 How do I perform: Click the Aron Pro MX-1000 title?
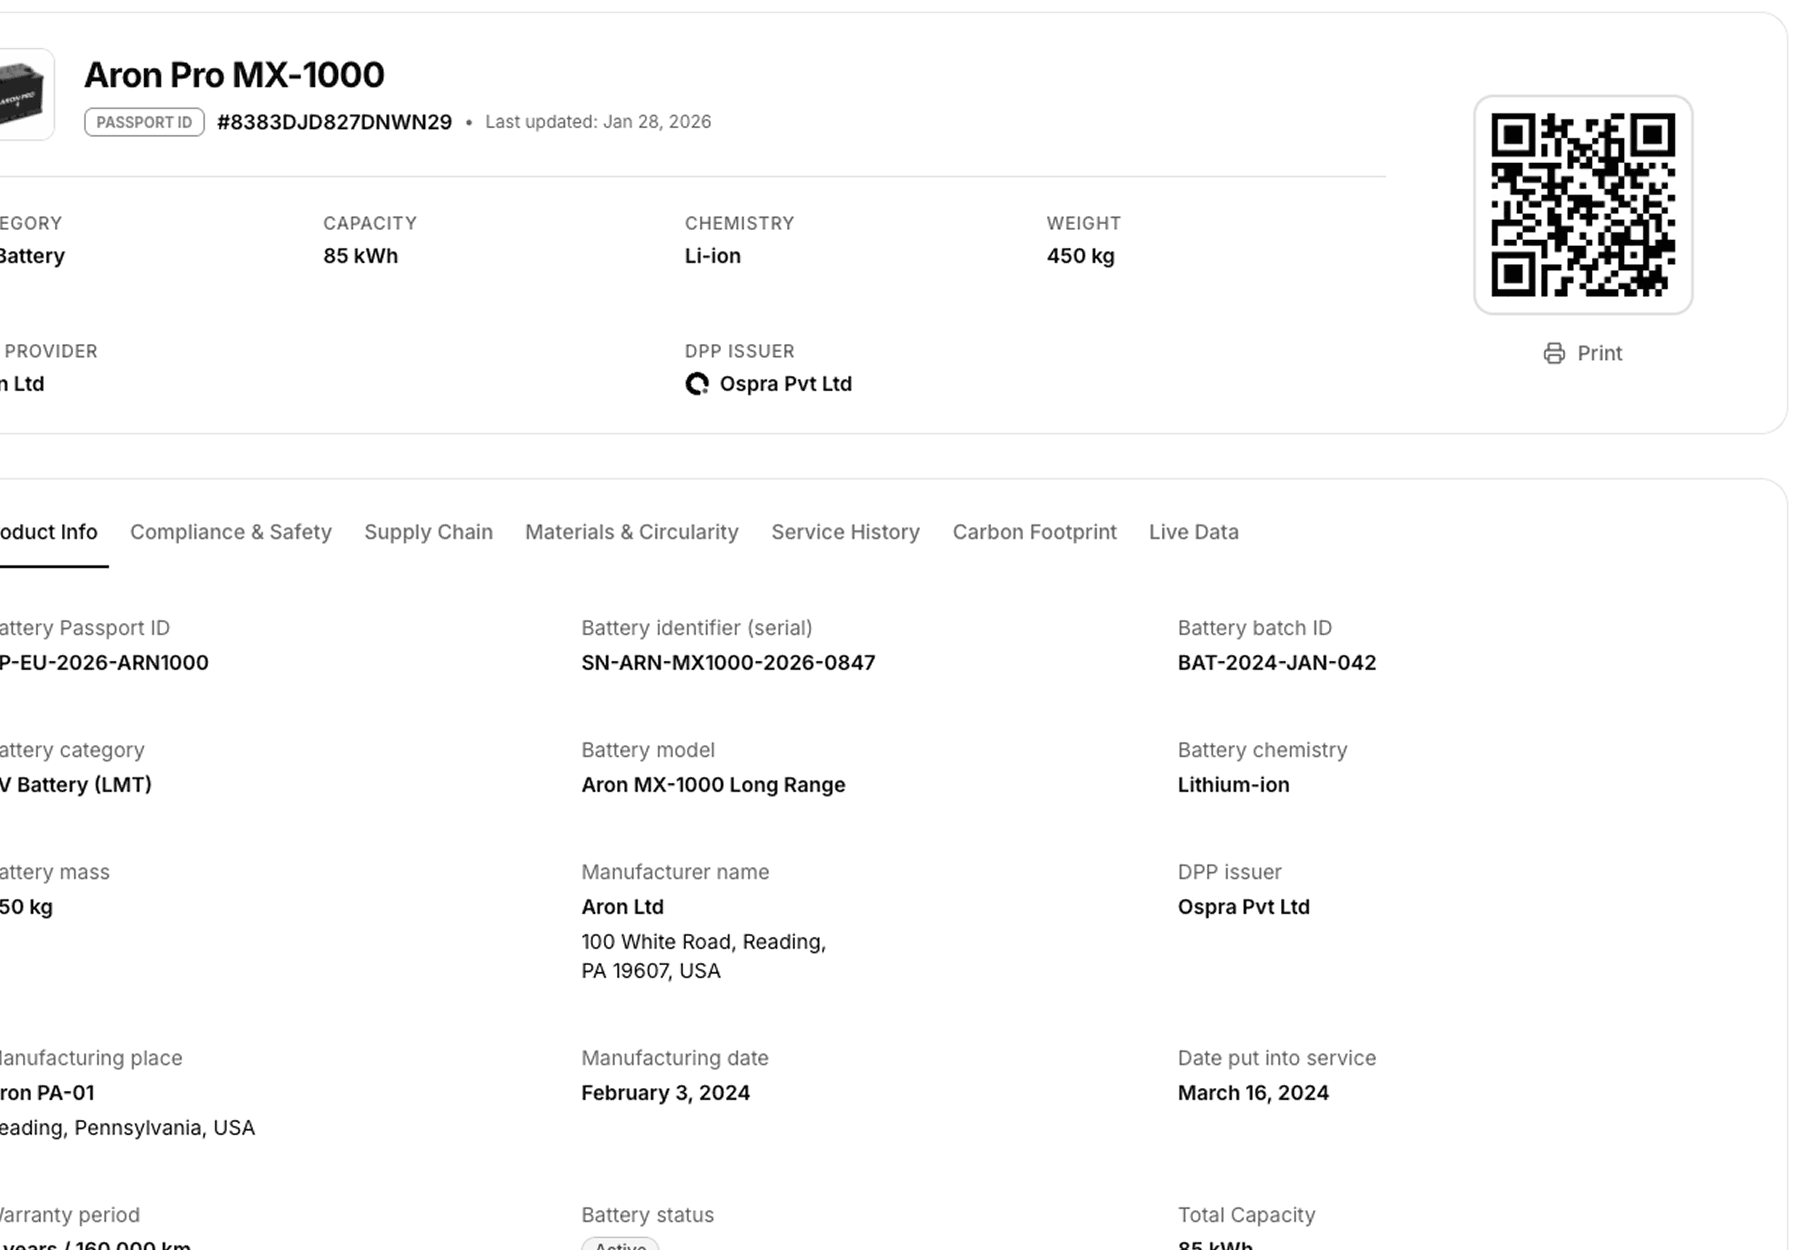pyautogui.click(x=234, y=75)
